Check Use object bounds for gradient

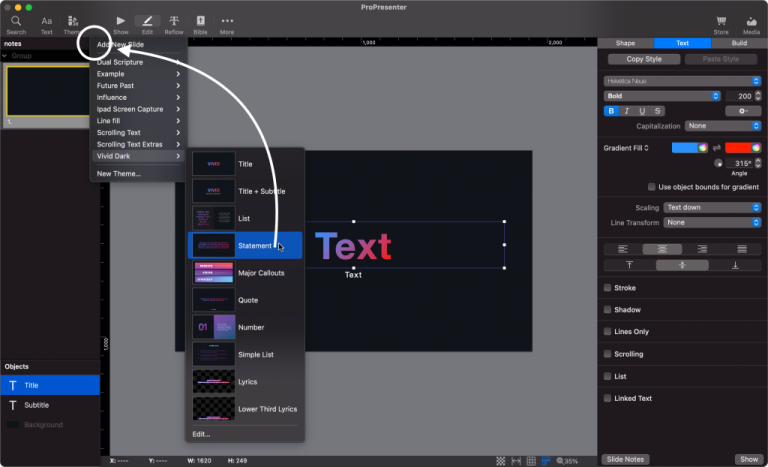point(652,186)
